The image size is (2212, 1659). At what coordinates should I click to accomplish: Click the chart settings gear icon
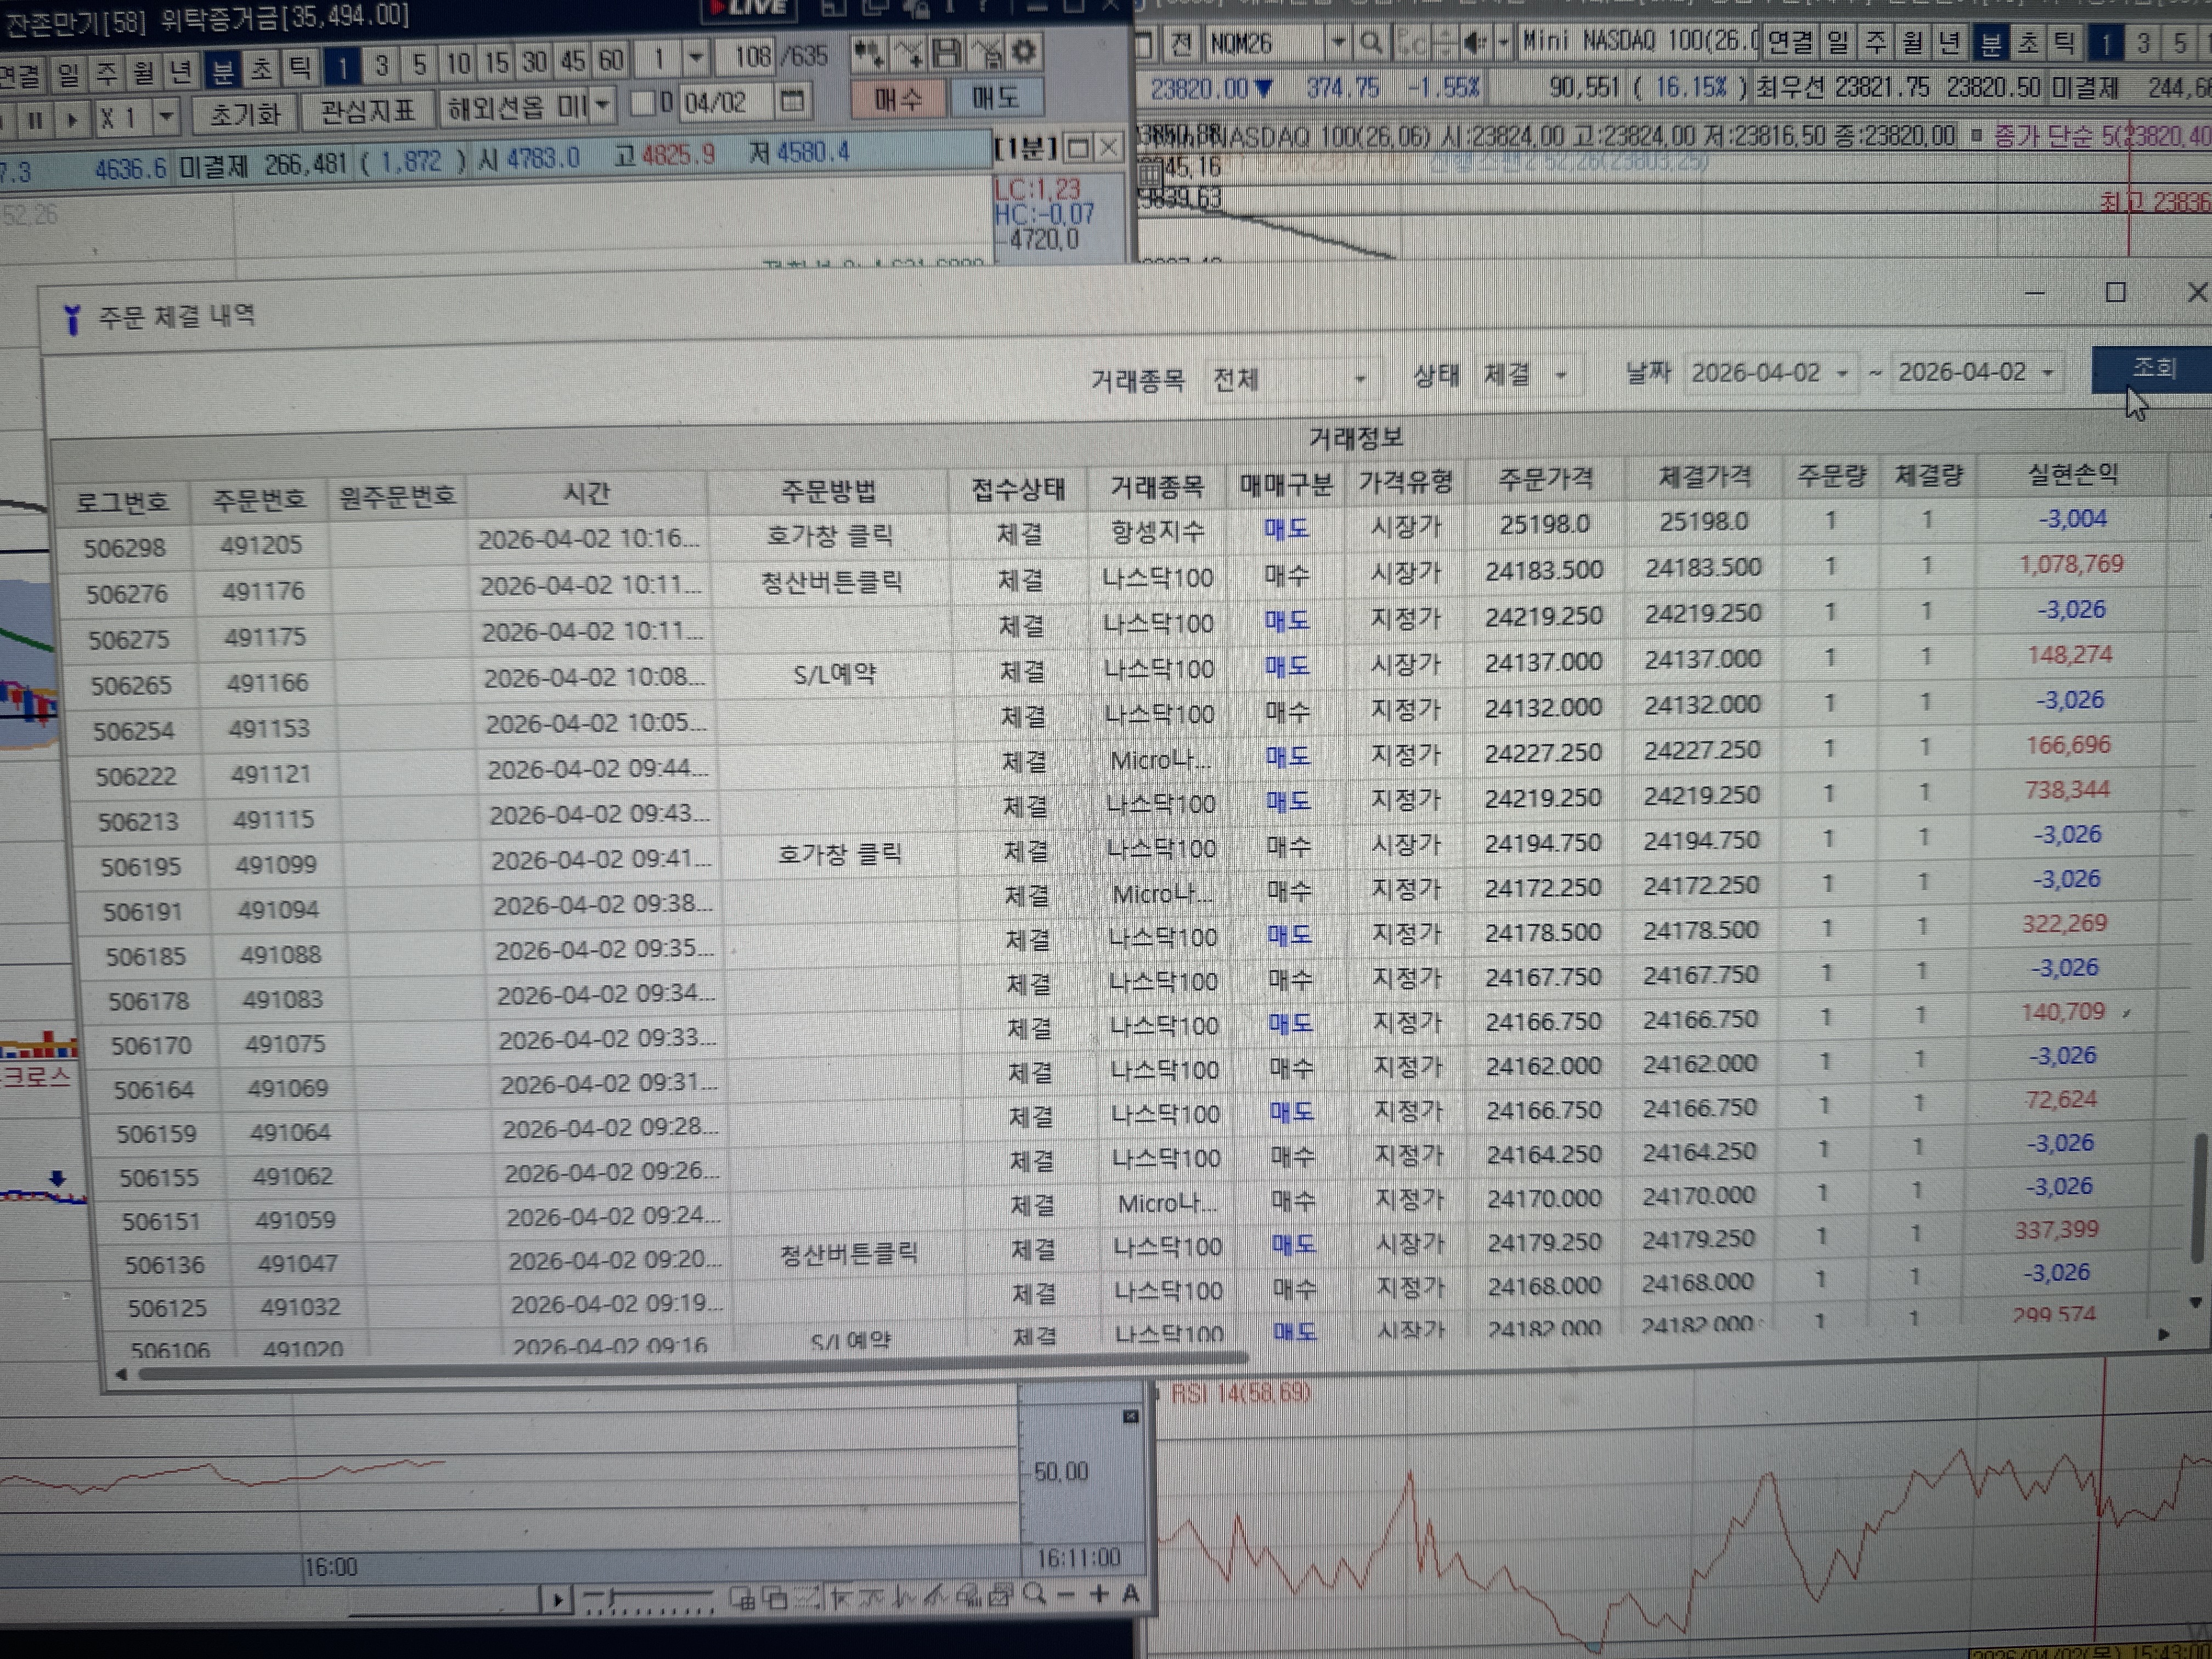[x=1025, y=52]
